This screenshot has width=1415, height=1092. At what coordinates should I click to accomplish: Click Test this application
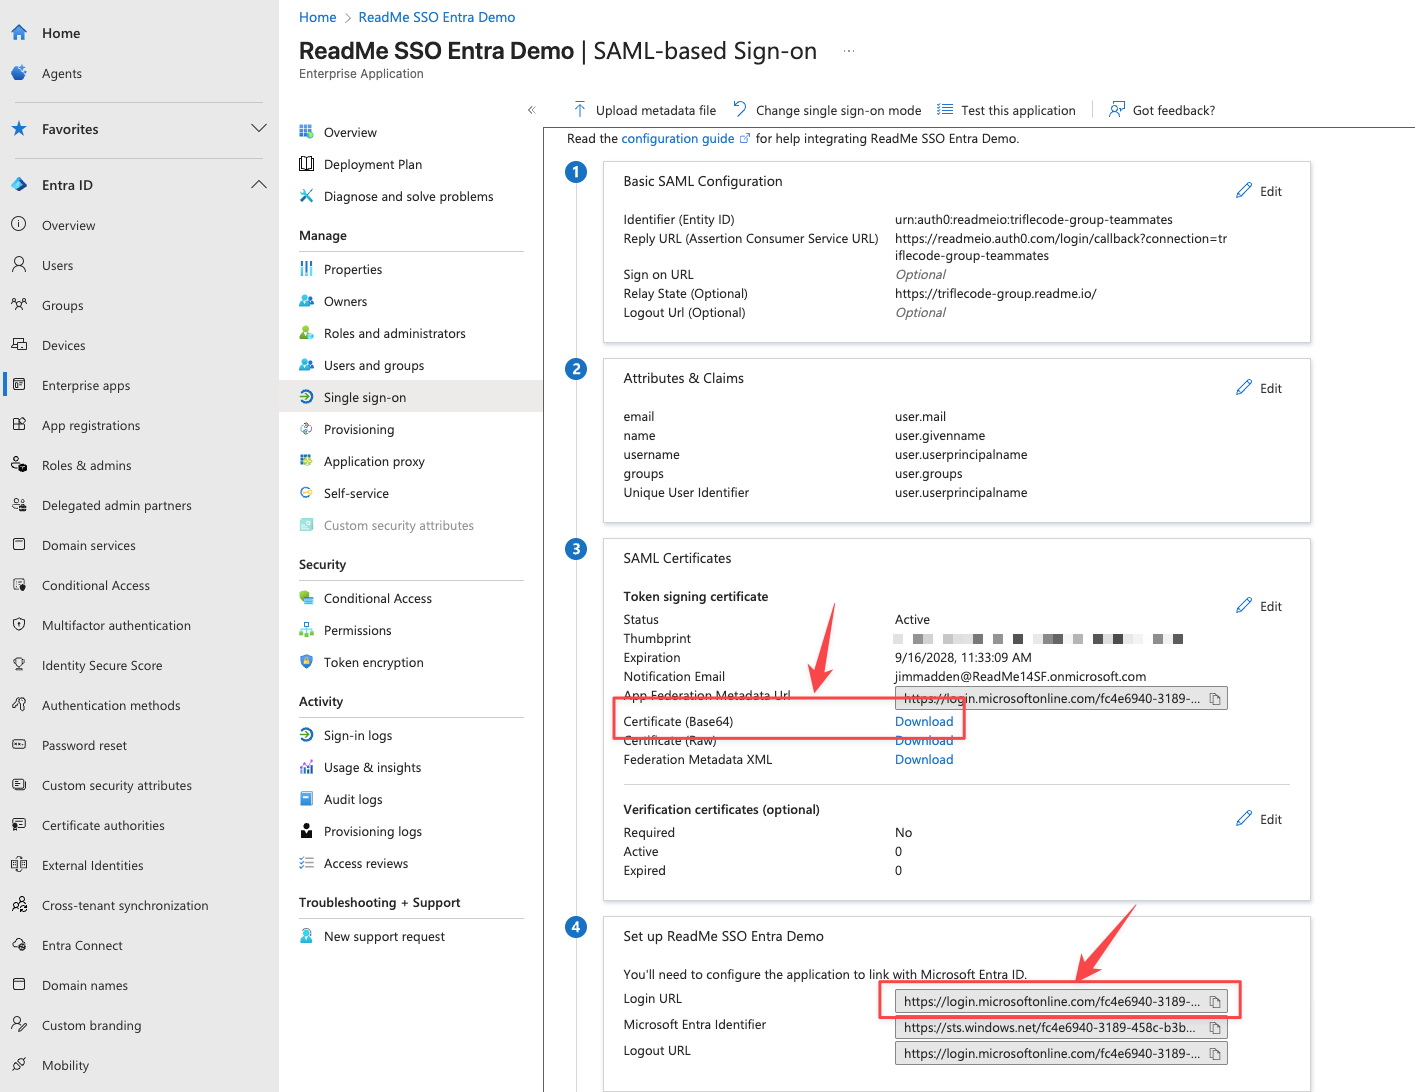[1006, 110]
